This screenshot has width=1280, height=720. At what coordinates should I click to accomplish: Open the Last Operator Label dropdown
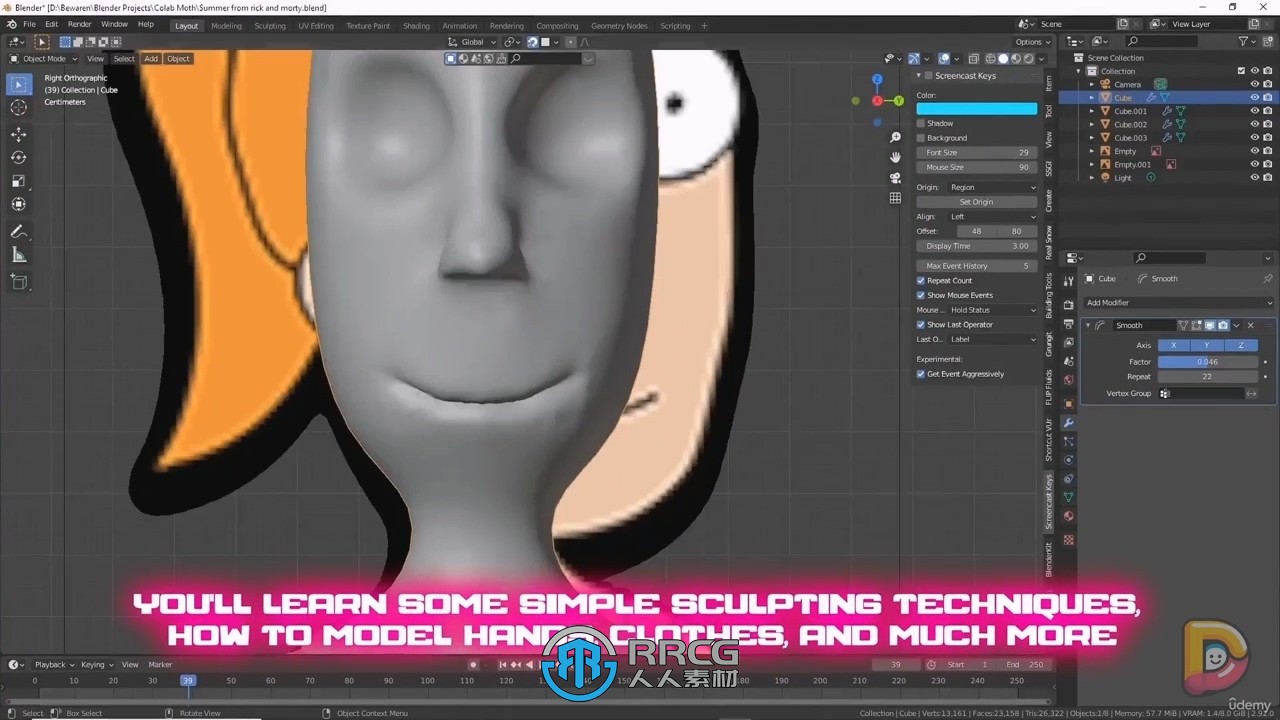(992, 339)
